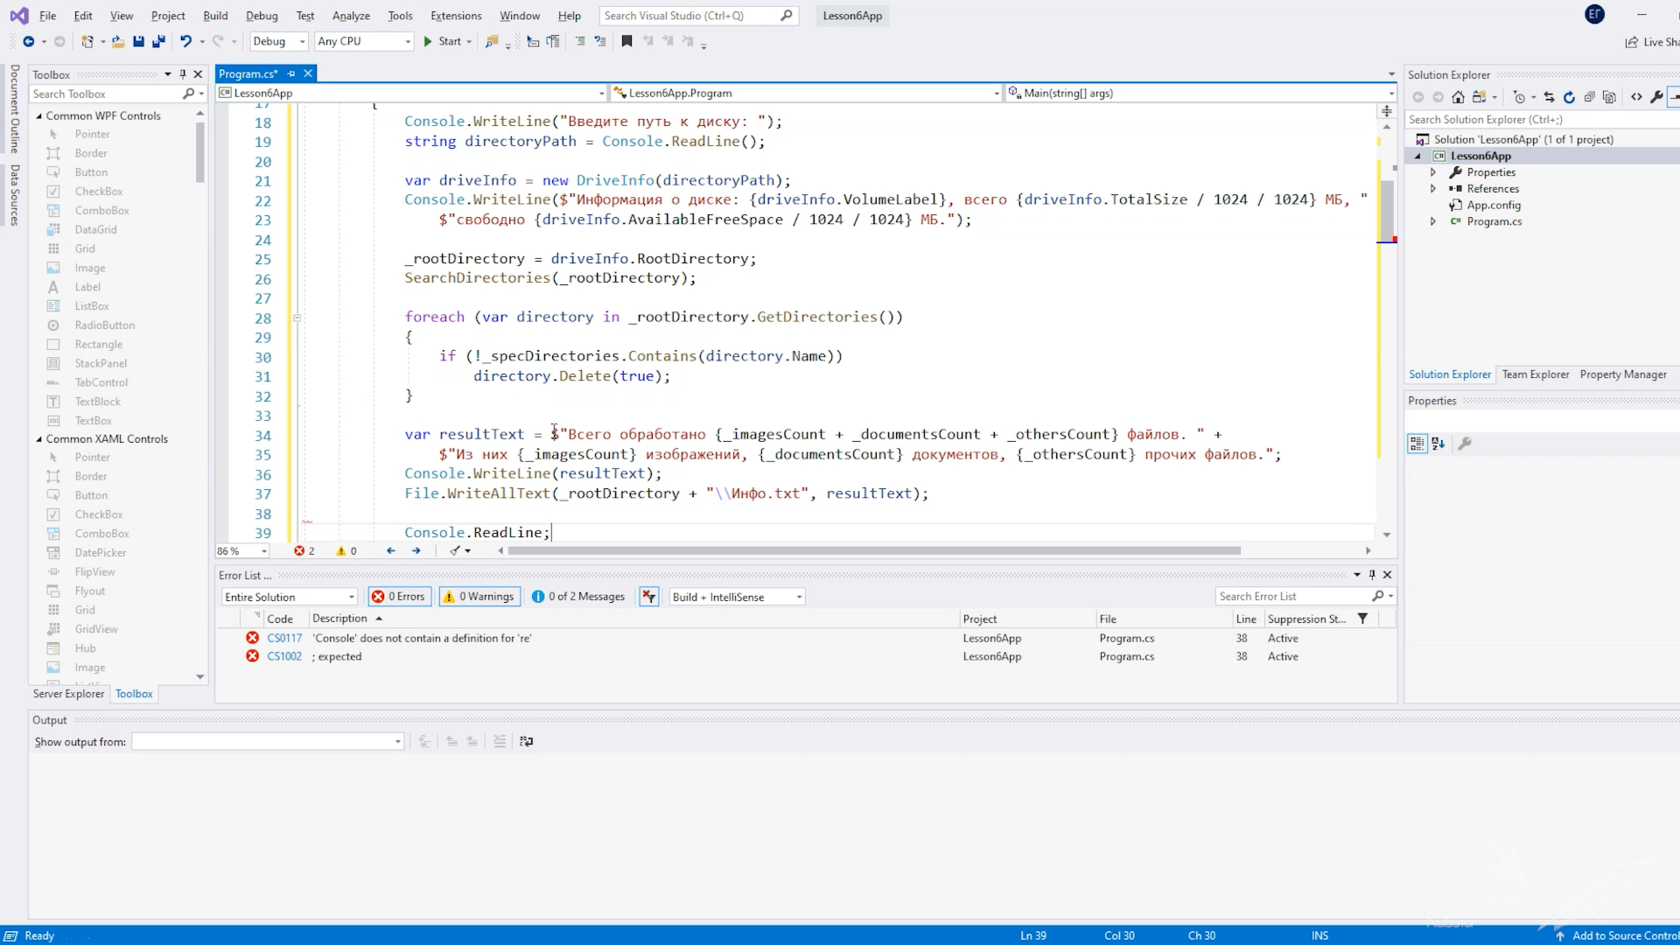The height and width of the screenshot is (945, 1680).
Task: Expand the Properties node in Solution Explorer
Action: tap(1433, 172)
